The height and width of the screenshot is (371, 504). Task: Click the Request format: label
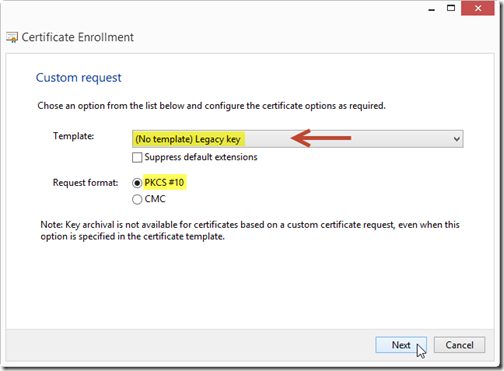coord(86,183)
